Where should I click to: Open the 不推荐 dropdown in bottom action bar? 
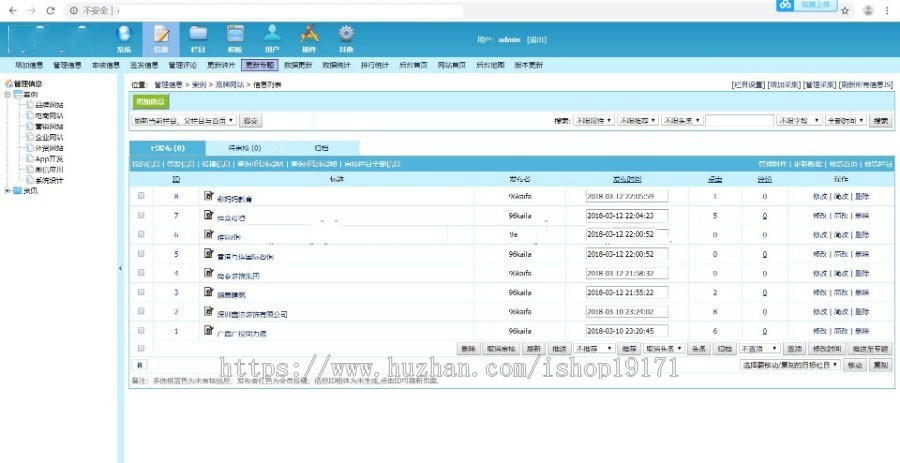coord(595,349)
